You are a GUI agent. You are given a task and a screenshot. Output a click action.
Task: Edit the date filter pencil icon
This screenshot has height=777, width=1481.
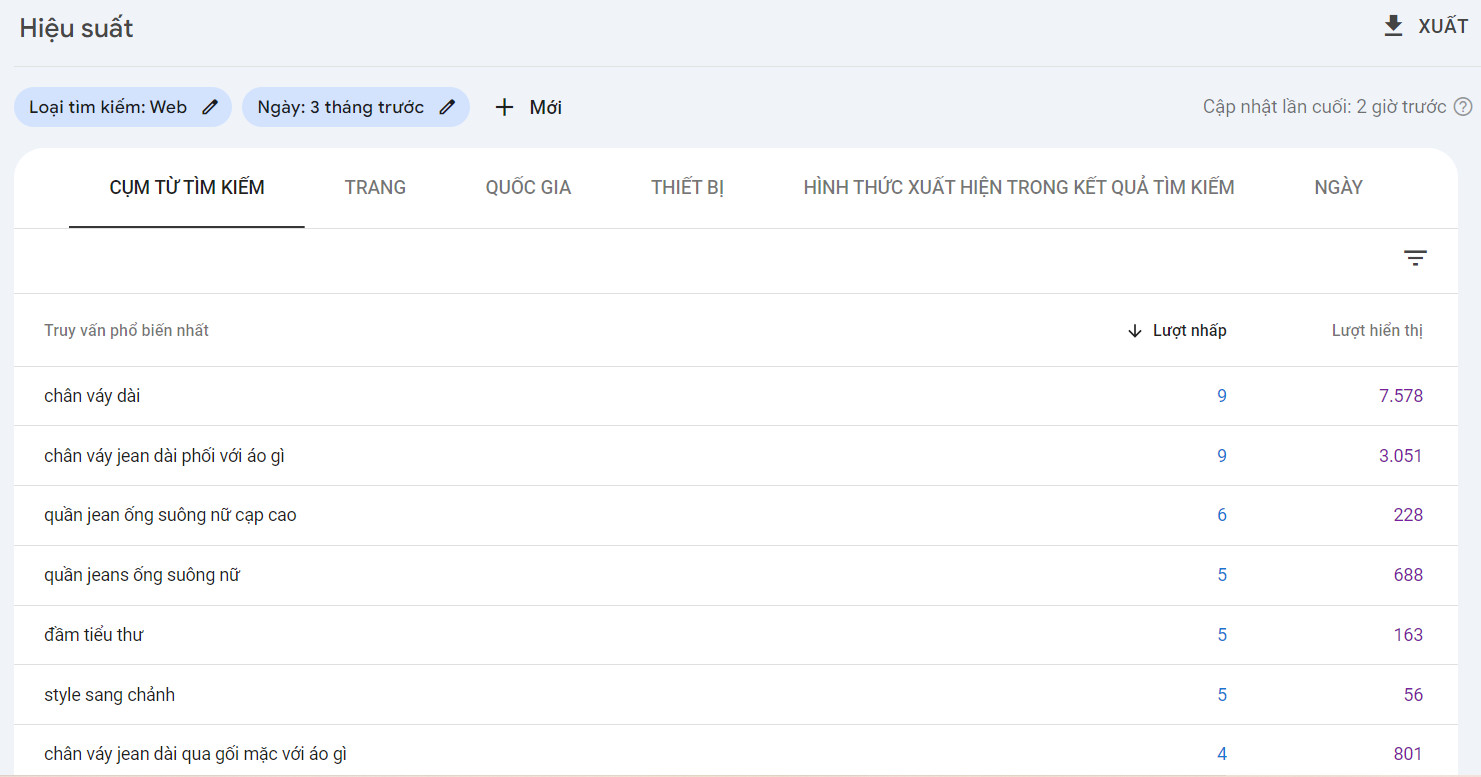point(447,107)
